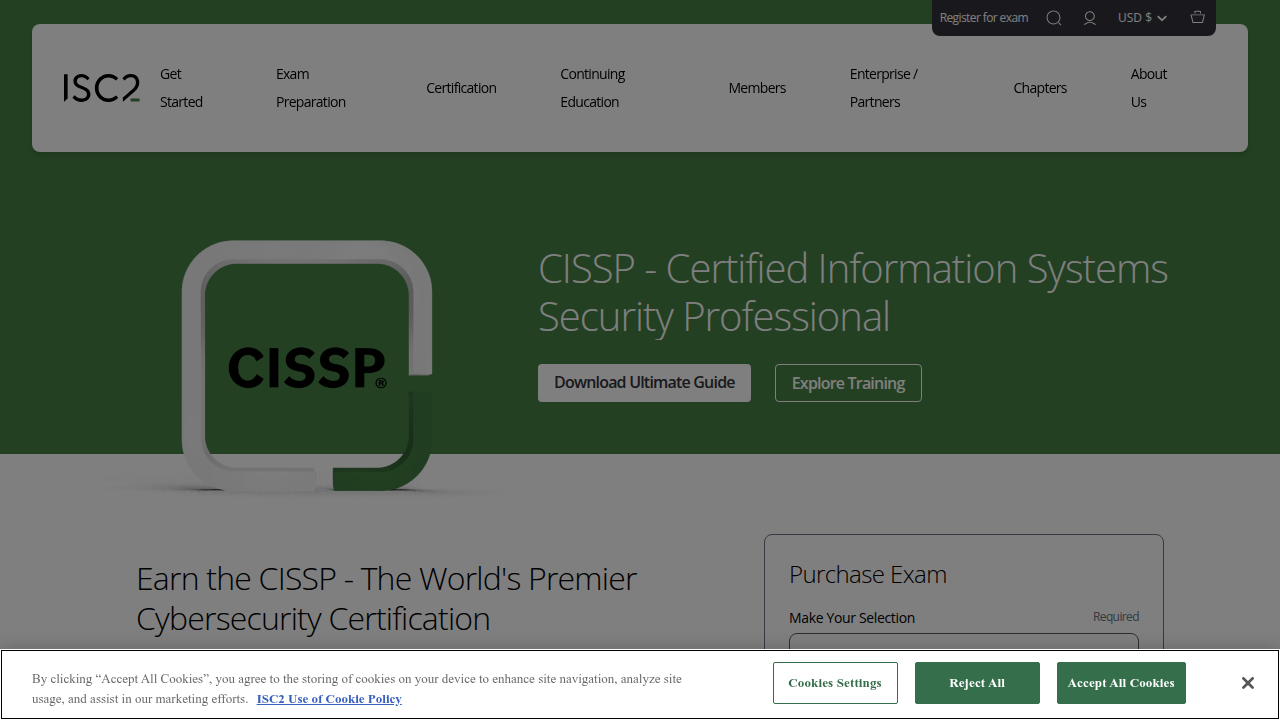Expand the USD $ currency dropdown
Viewport: 1280px width, 720px height.
point(1142,18)
